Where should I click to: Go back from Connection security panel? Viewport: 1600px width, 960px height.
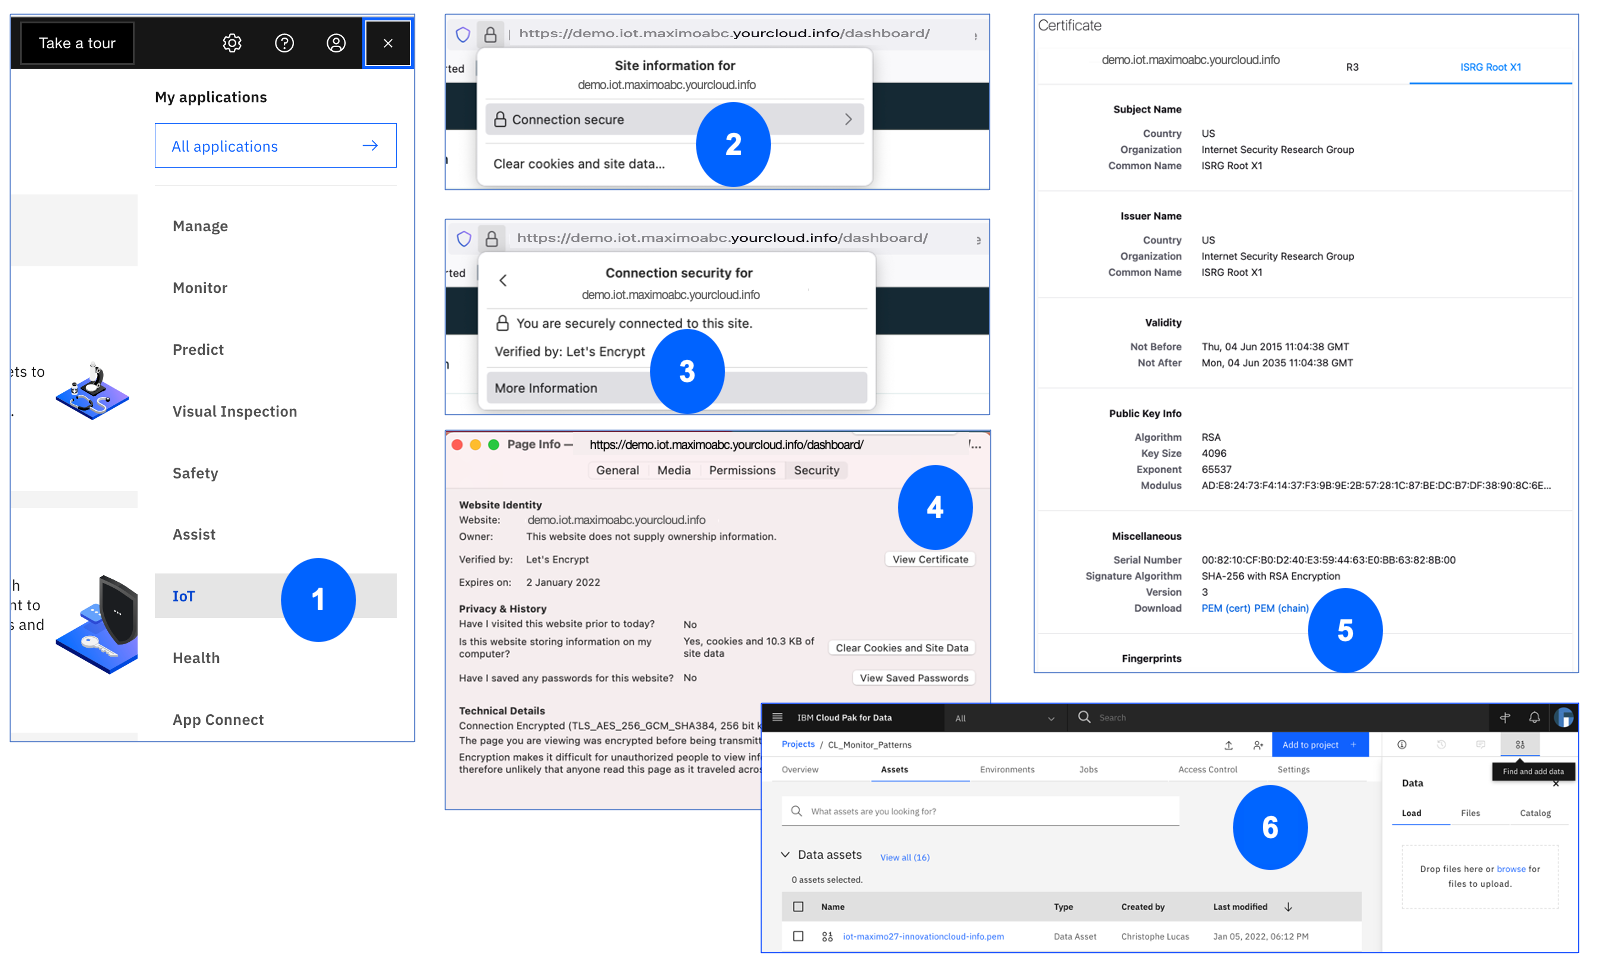click(x=503, y=281)
